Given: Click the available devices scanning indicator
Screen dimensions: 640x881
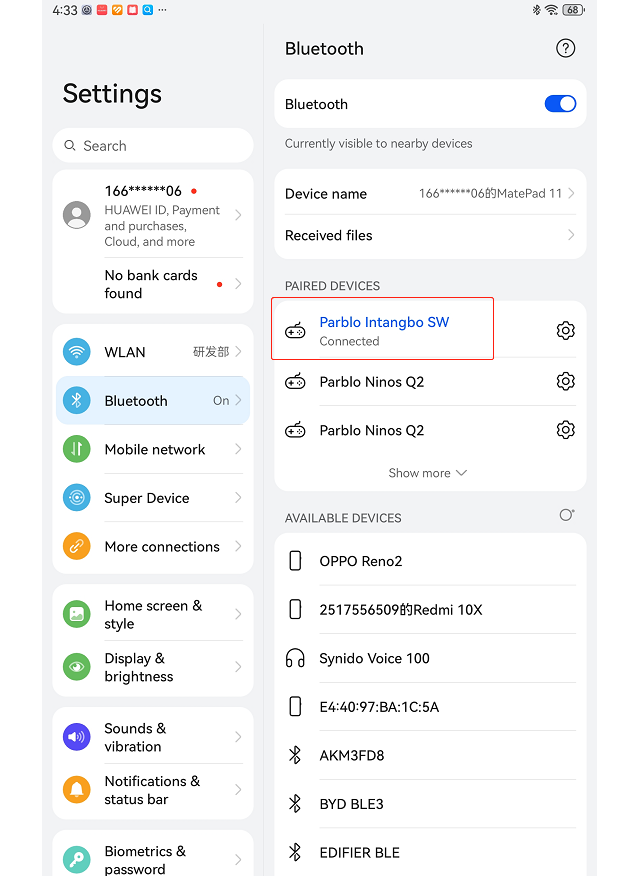Looking at the screenshot, I should coord(566,515).
